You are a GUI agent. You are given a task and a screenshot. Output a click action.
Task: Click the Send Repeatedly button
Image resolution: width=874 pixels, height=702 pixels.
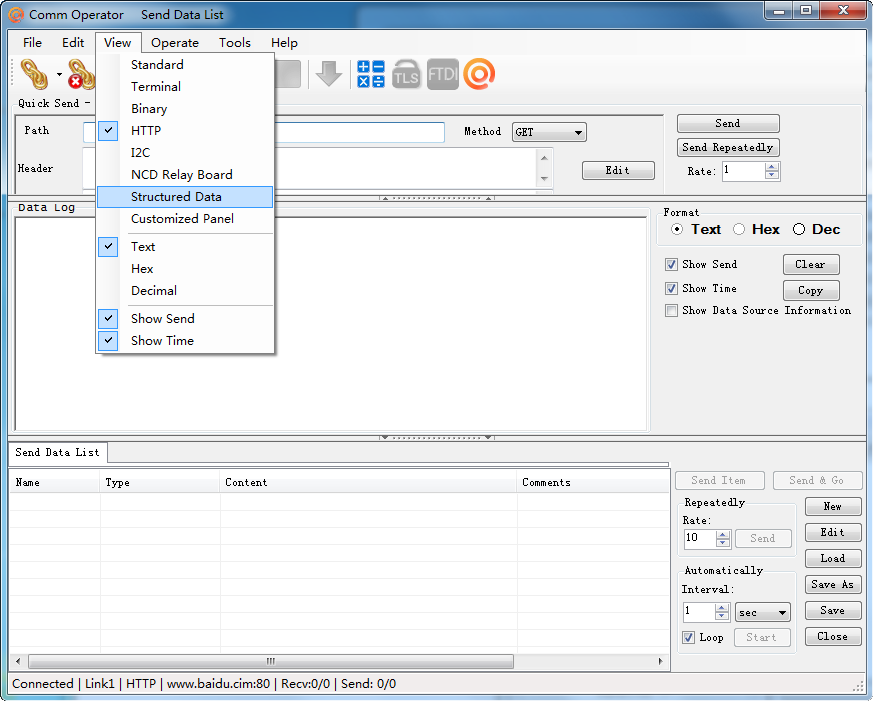click(x=727, y=147)
